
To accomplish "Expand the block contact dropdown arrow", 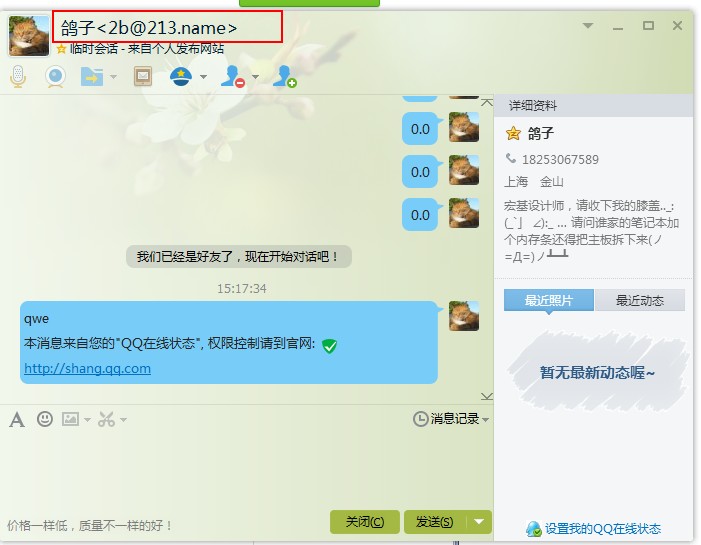I will 255,77.
